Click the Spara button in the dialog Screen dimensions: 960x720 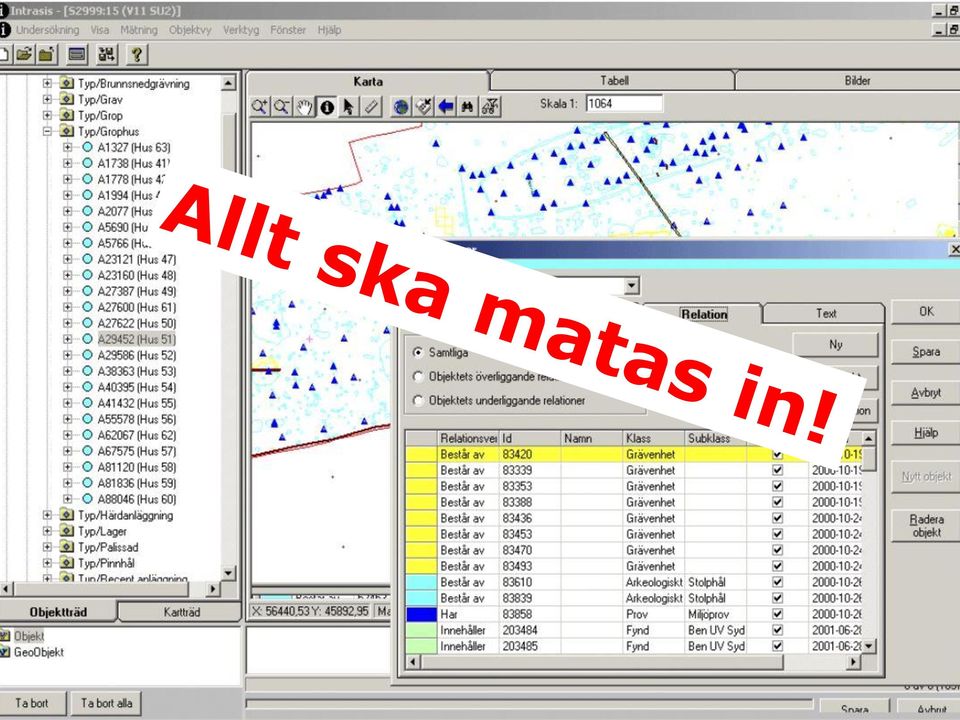[x=926, y=352]
